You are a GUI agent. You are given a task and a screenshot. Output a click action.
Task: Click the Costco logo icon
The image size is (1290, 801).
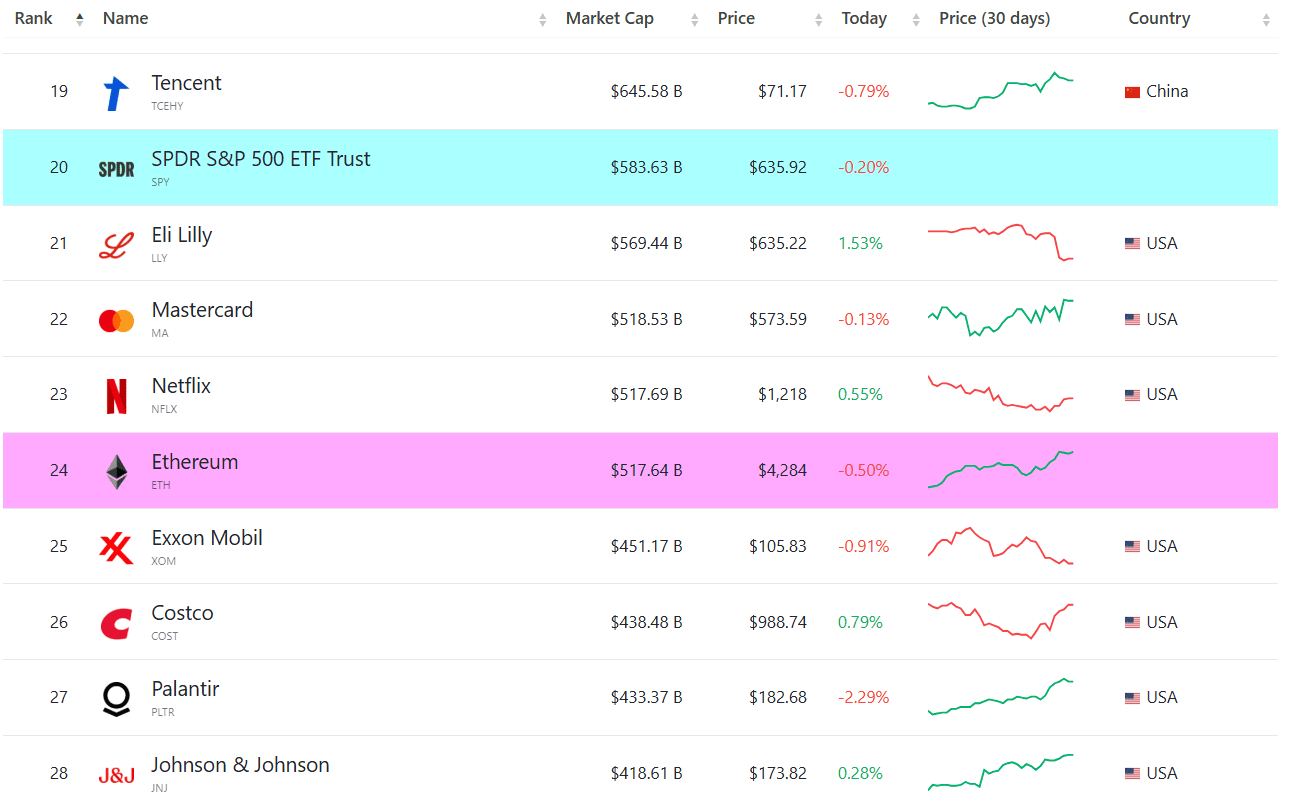click(116, 623)
